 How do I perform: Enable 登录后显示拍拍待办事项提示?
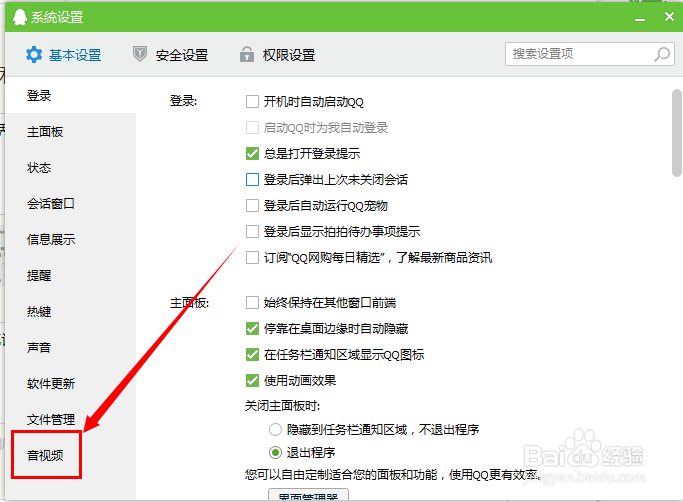point(252,231)
